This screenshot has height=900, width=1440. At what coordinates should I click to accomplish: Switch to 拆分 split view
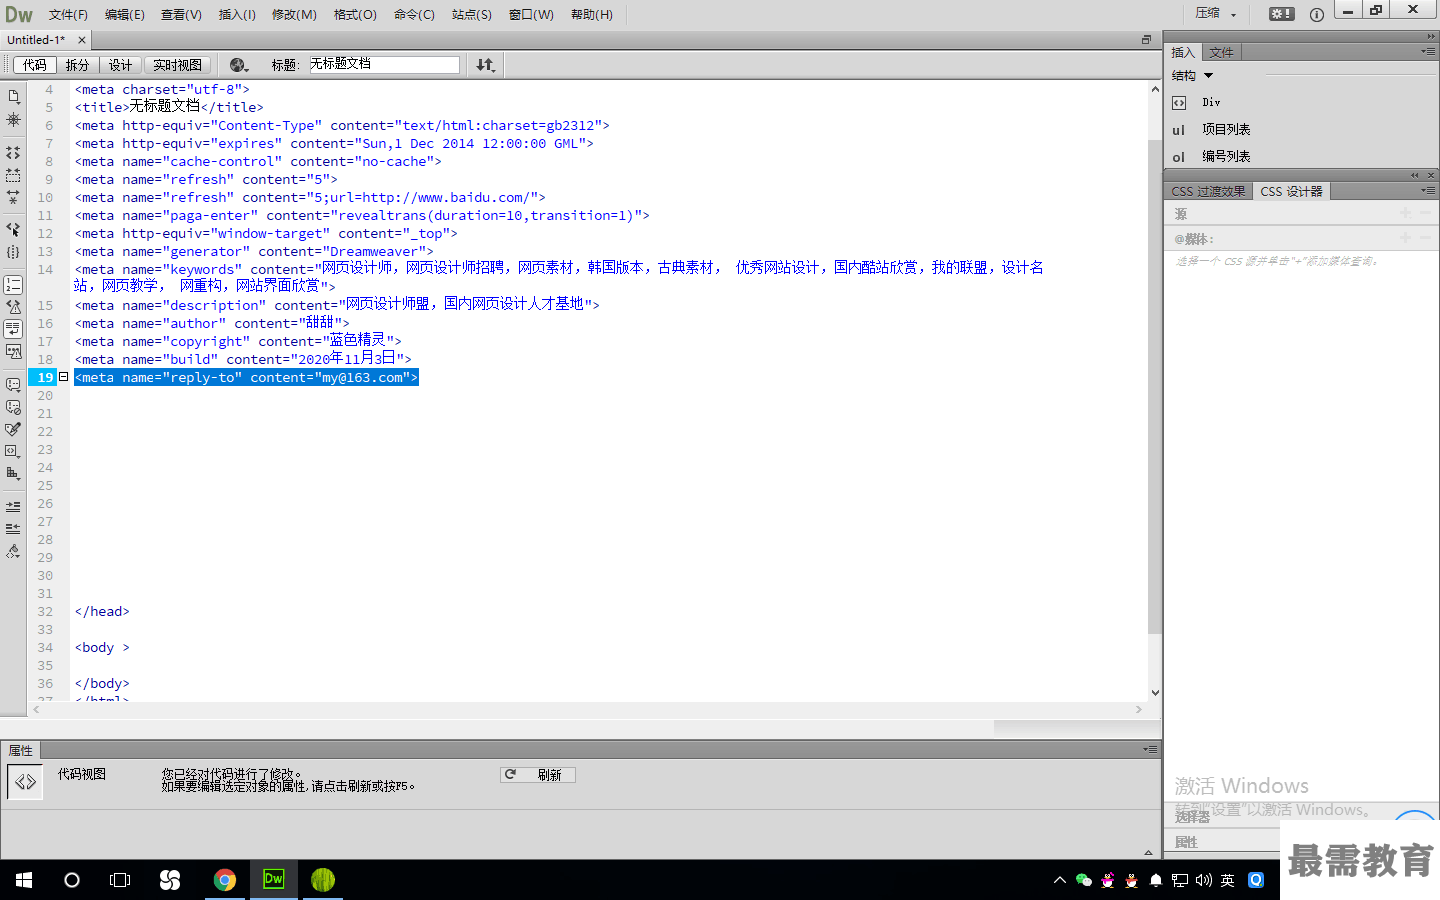pos(77,65)
